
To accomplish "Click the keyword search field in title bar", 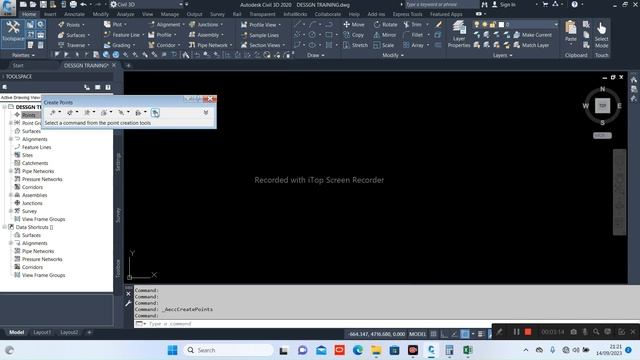I will (442, 4).
